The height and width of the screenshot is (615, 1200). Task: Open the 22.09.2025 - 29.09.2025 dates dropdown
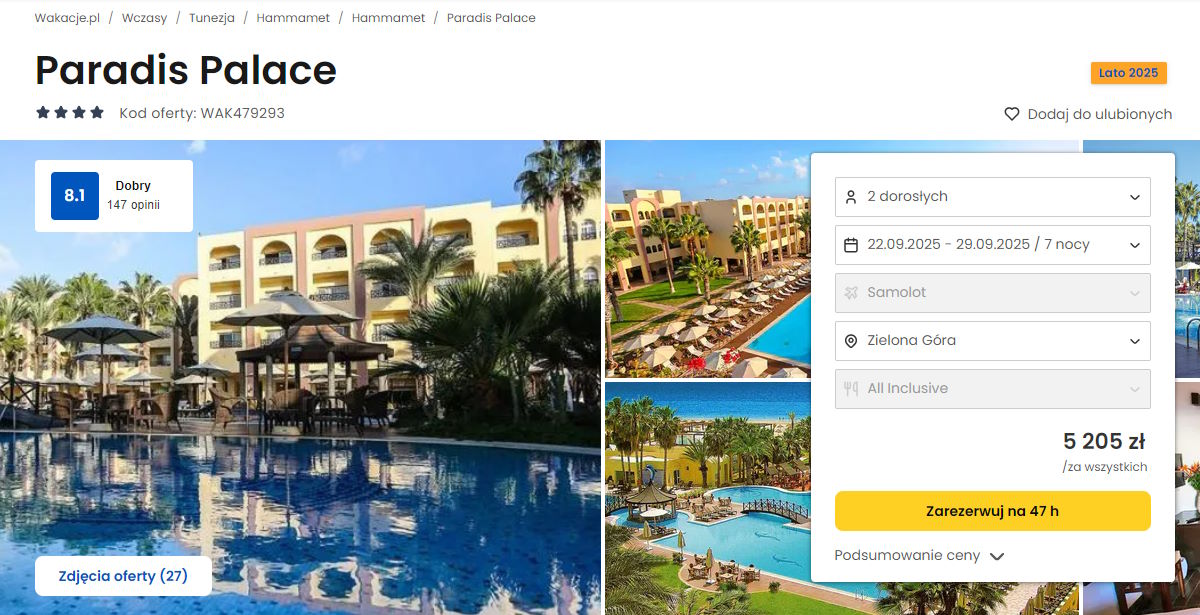(x=993, y=245)
